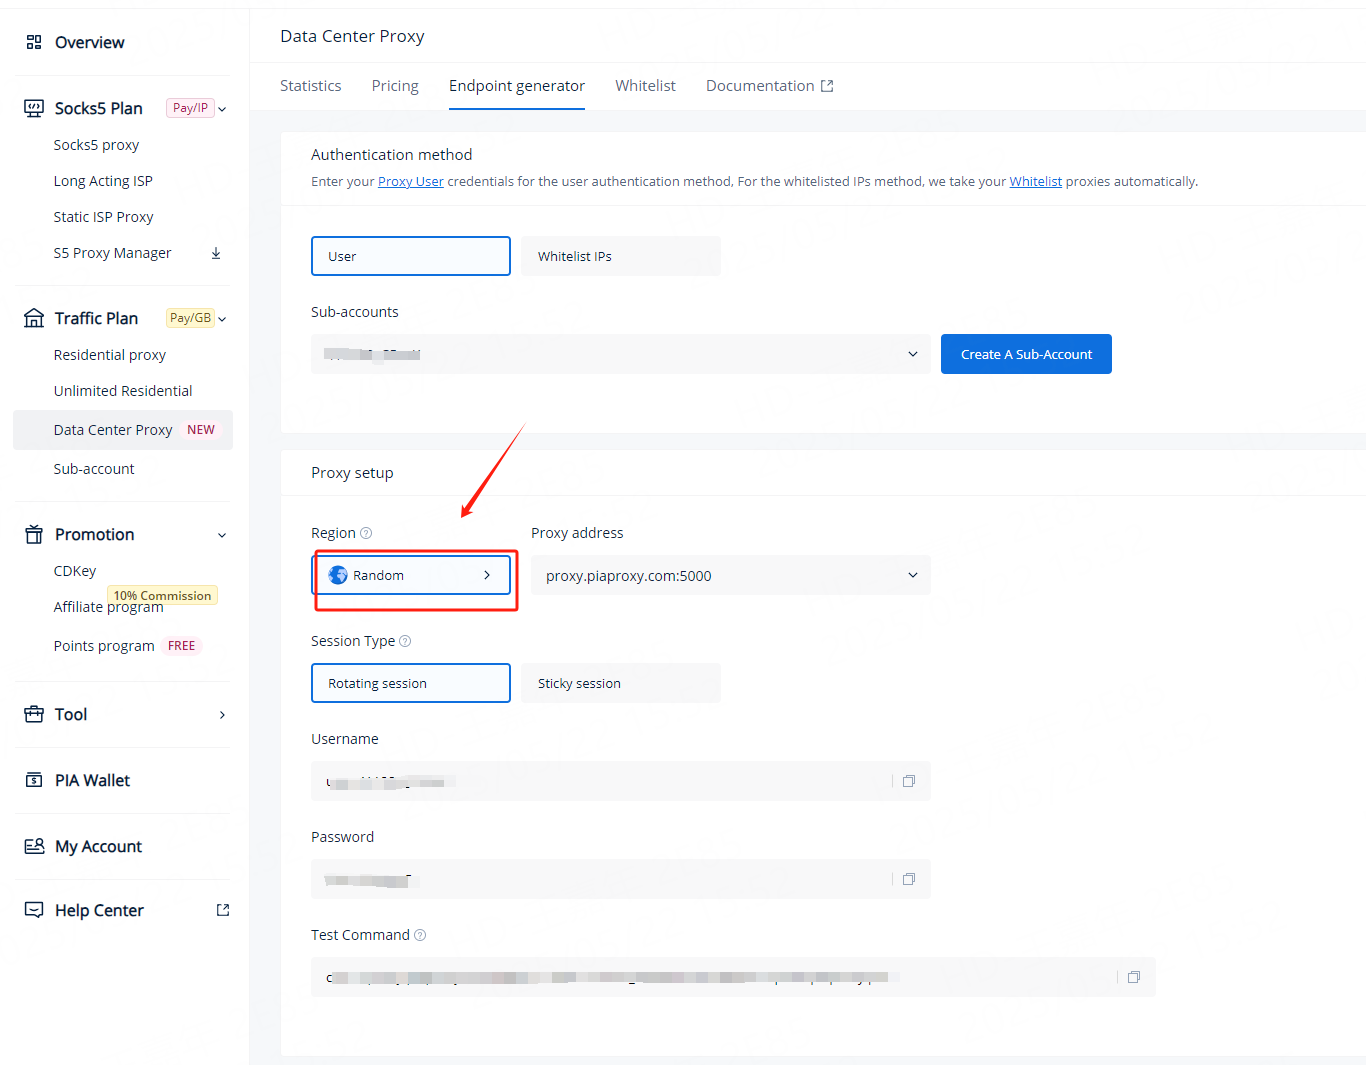Switch to the Pricing tab

click(395, 86)
